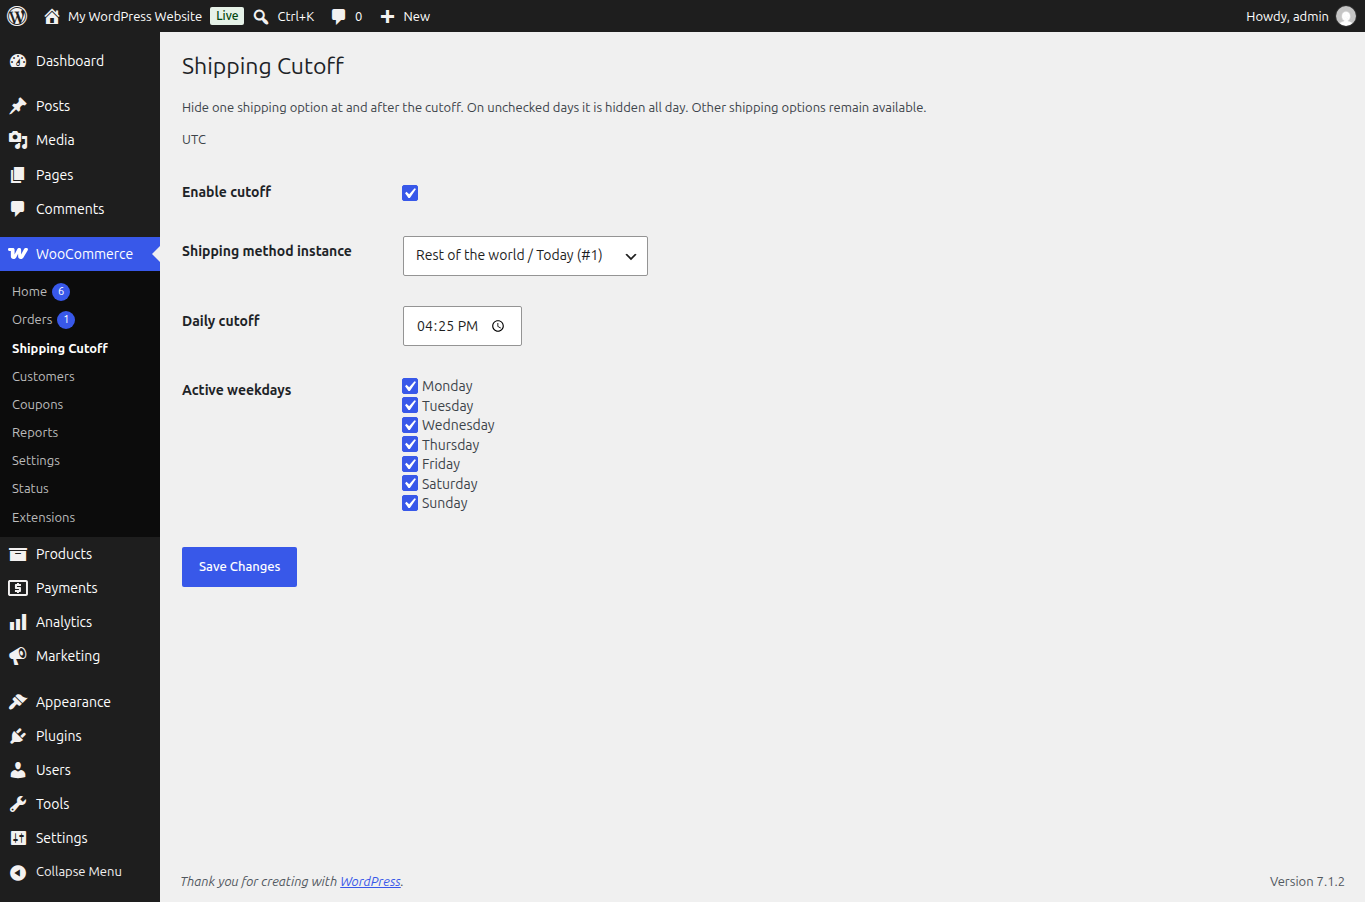Open the clock picker in Daily cutoff

[x=498, y=326]
